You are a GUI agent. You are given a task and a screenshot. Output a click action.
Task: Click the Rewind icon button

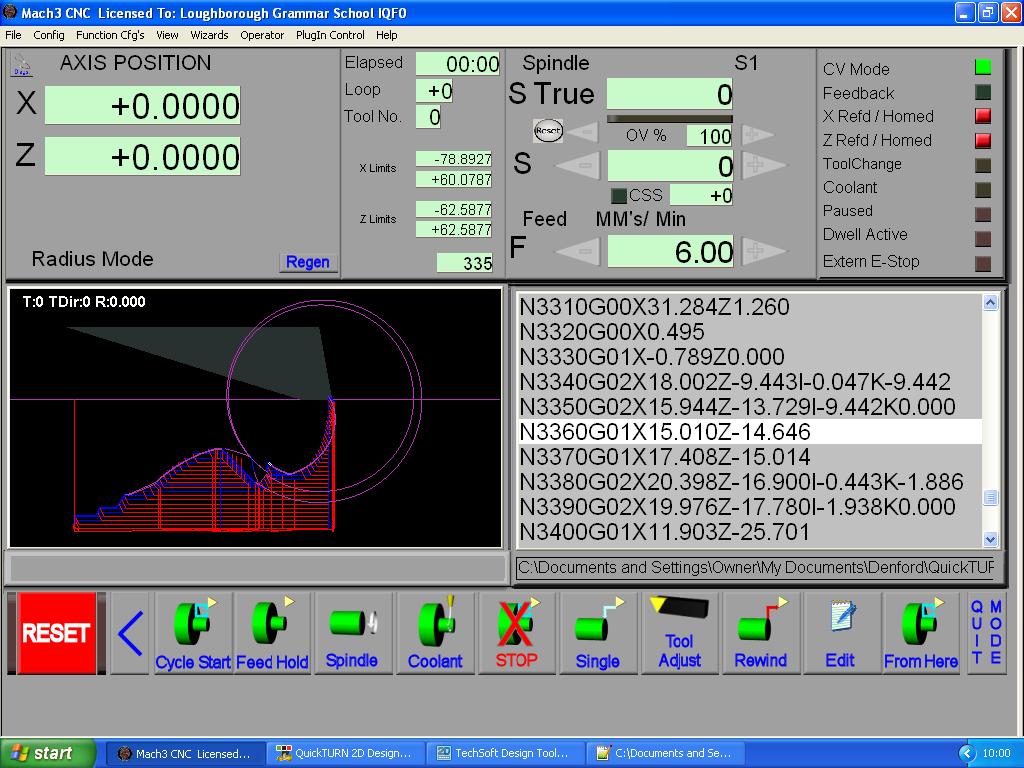tap(761, 633)
